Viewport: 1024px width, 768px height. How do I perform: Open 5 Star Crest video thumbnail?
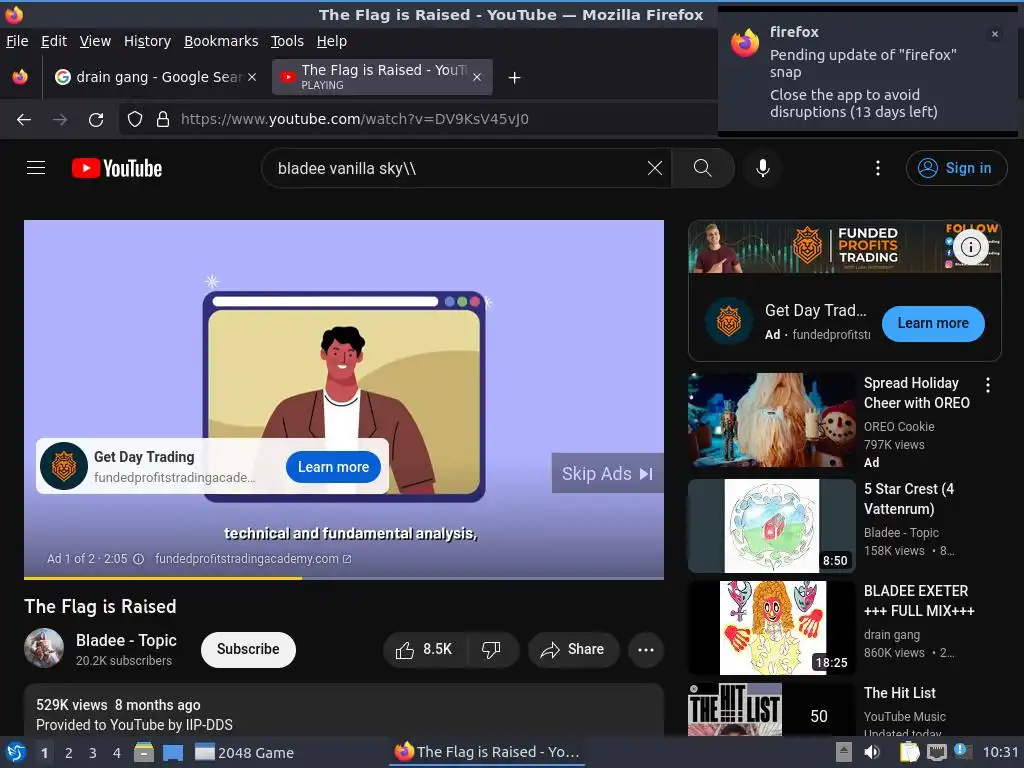click(772, 526)
